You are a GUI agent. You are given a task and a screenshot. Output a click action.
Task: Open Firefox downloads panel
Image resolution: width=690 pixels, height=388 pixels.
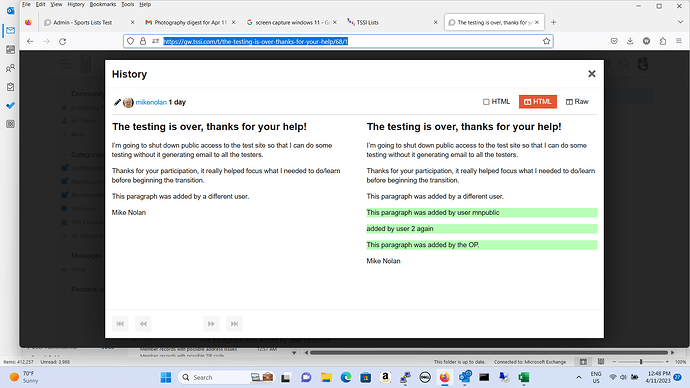coord(630,41)
